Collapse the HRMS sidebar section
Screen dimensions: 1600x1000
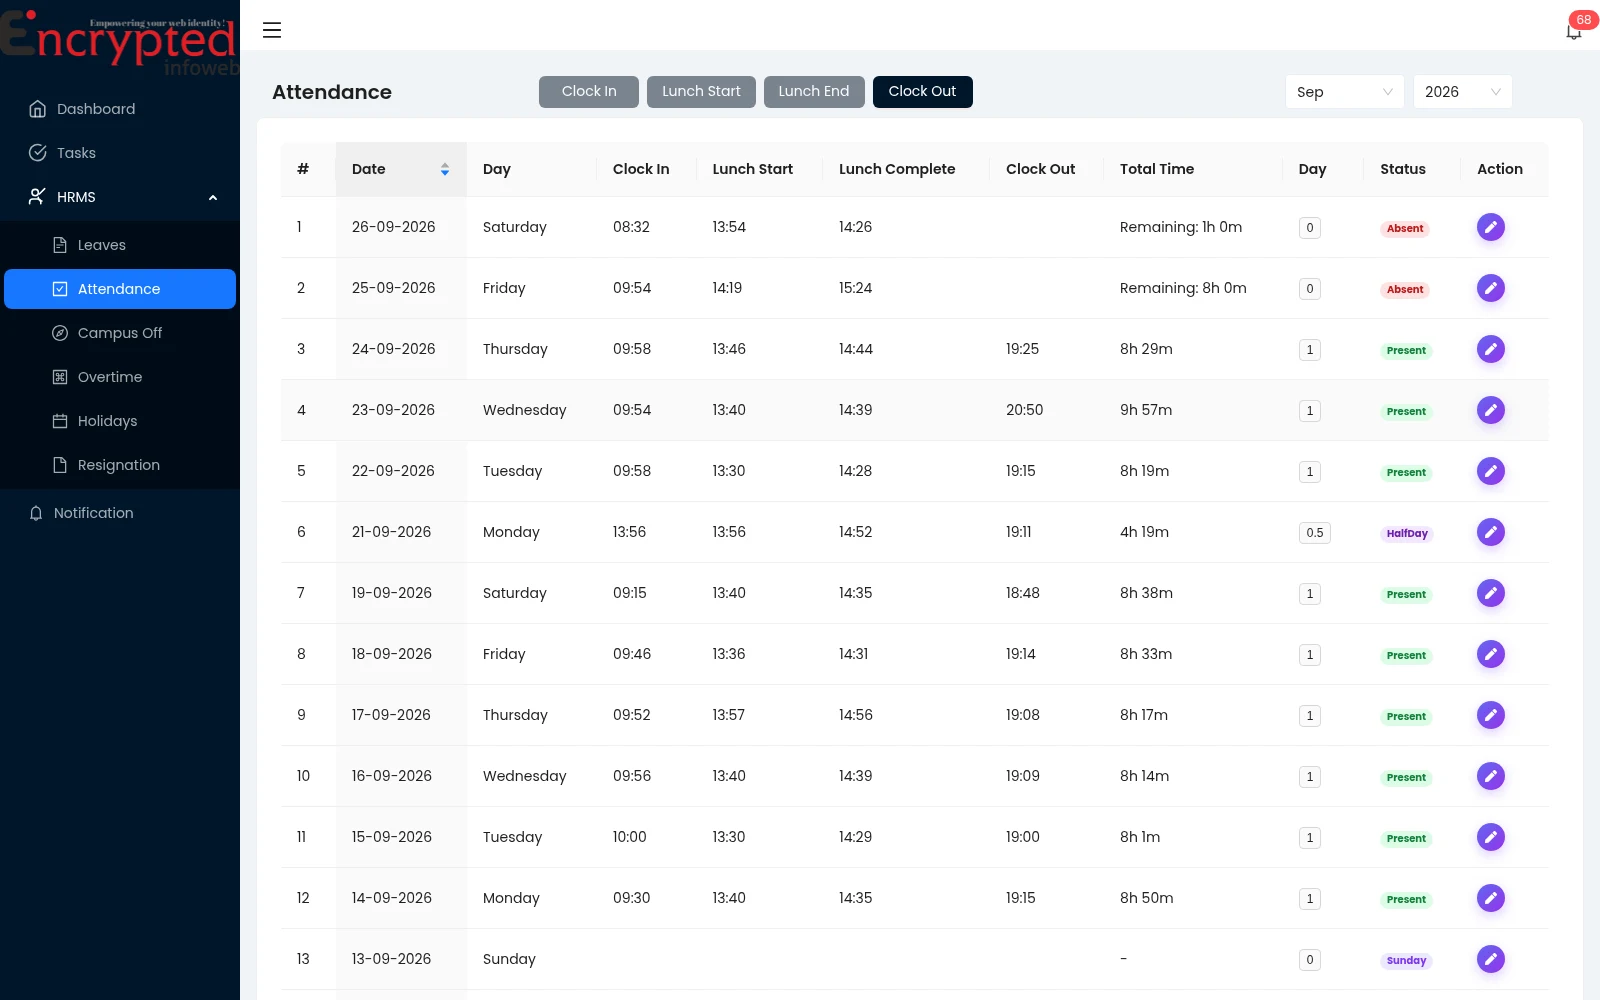(120, 197)
